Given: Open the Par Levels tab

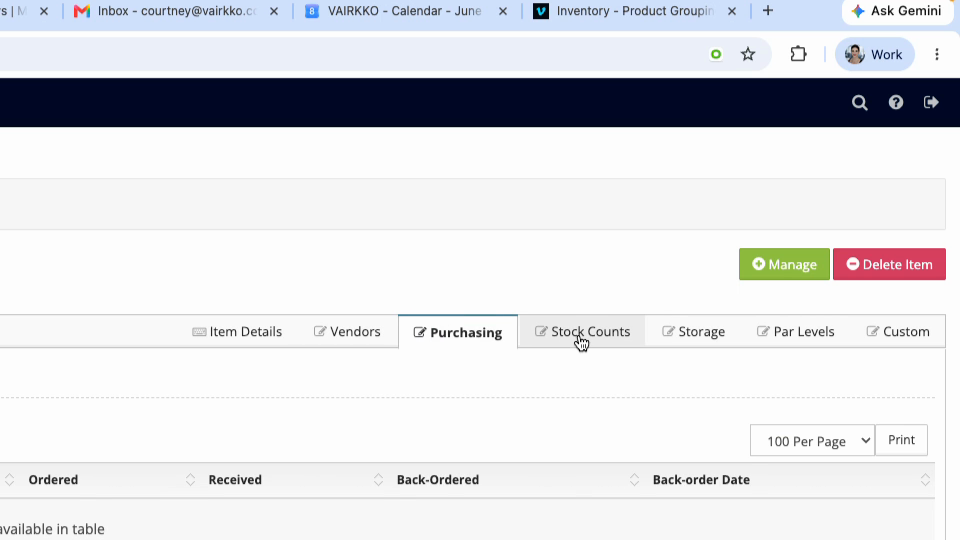Looking at the screenshot, I should click(x=795, y=331).
